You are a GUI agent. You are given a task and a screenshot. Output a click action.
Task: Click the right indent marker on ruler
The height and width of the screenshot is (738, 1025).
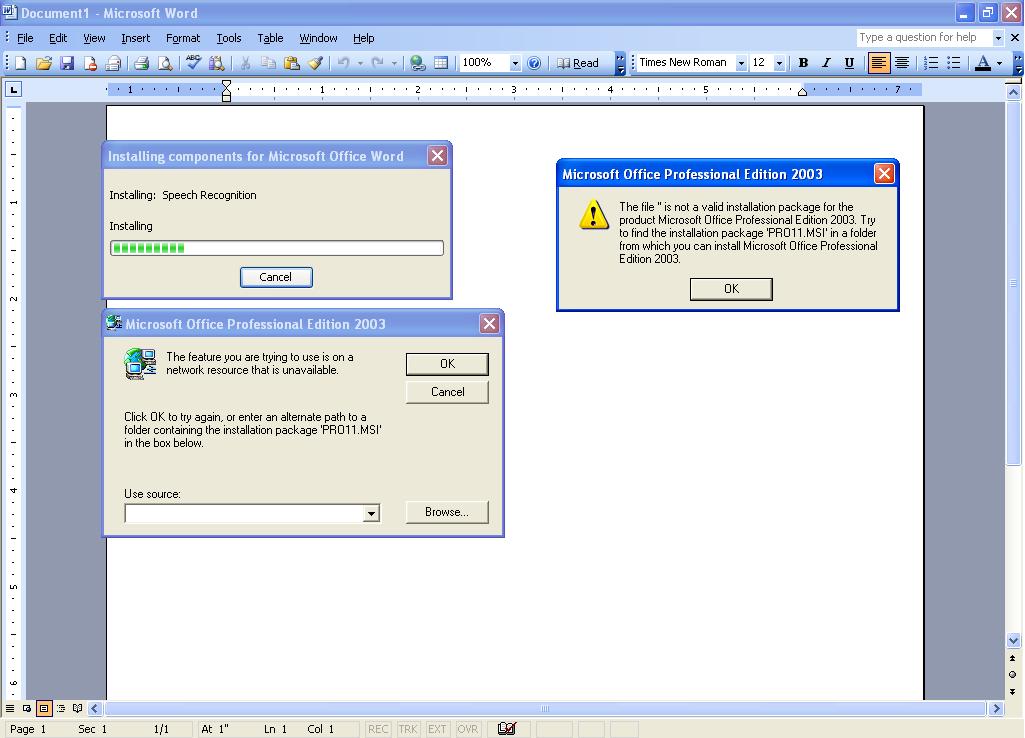pos(802,92)
